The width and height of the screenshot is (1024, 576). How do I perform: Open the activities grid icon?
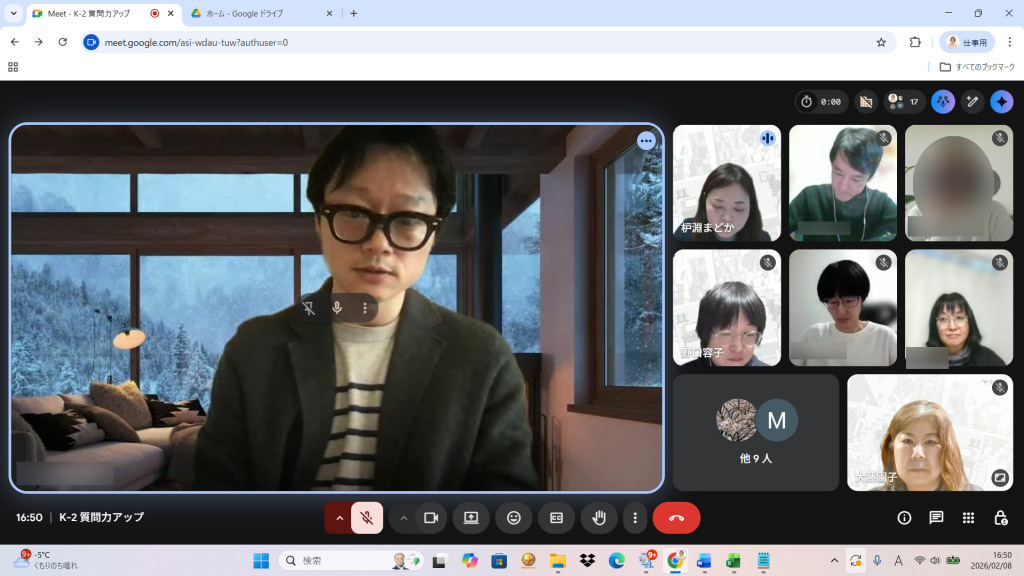968,518
